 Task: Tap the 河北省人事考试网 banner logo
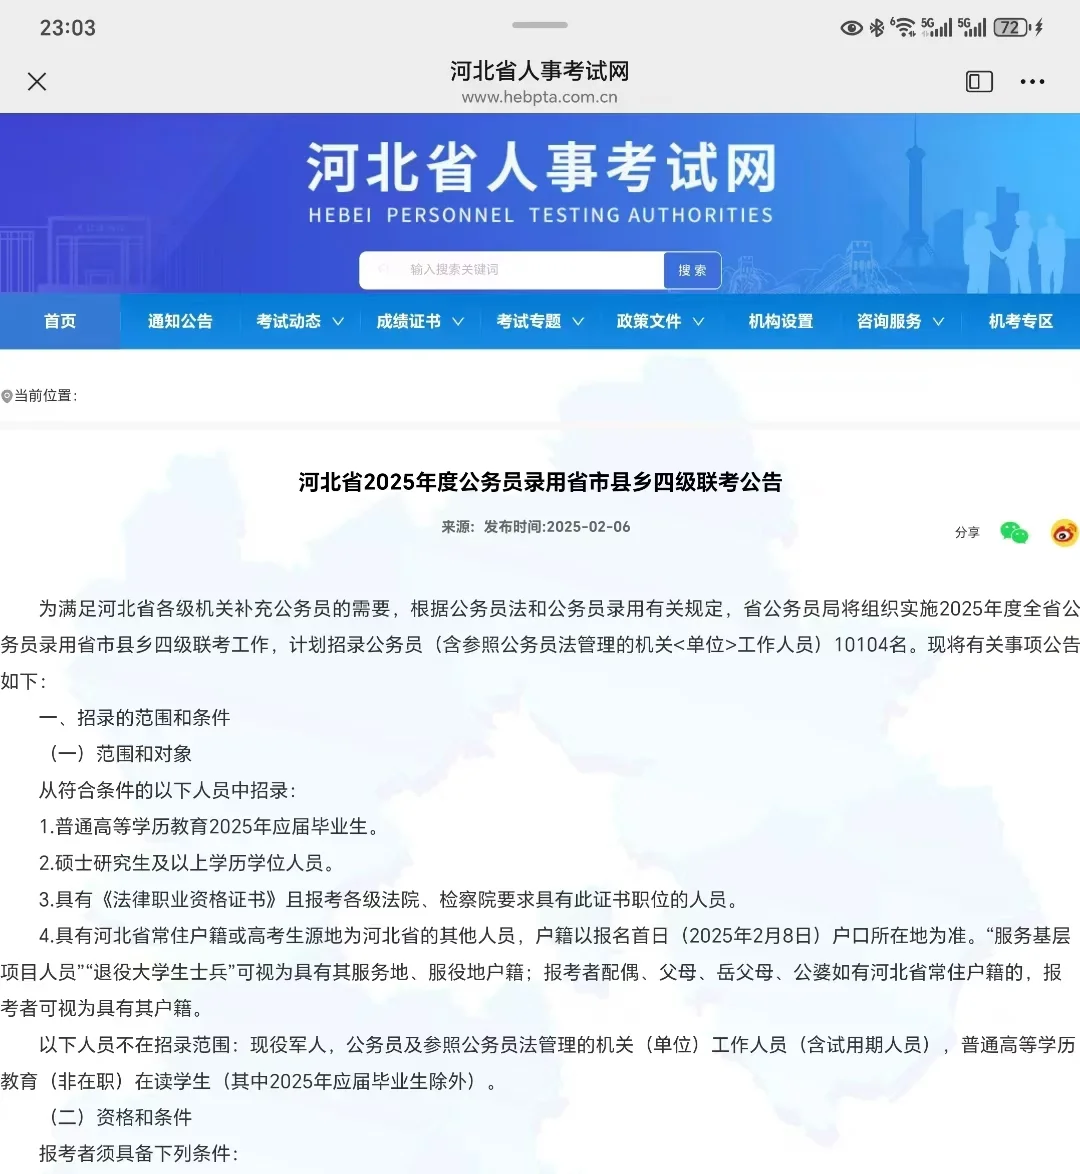(540, 180)
